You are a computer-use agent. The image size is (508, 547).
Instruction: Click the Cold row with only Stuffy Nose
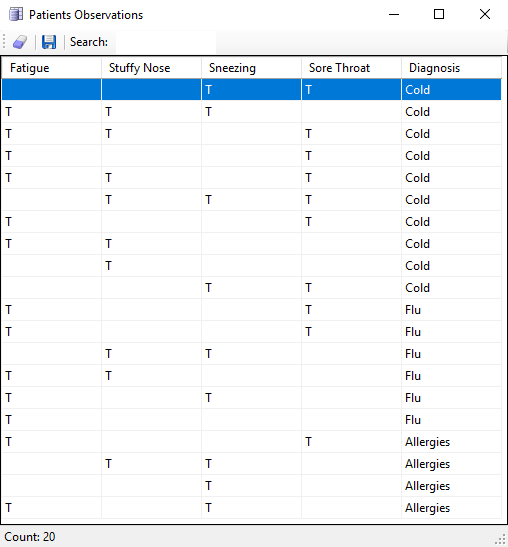point(252,266)
